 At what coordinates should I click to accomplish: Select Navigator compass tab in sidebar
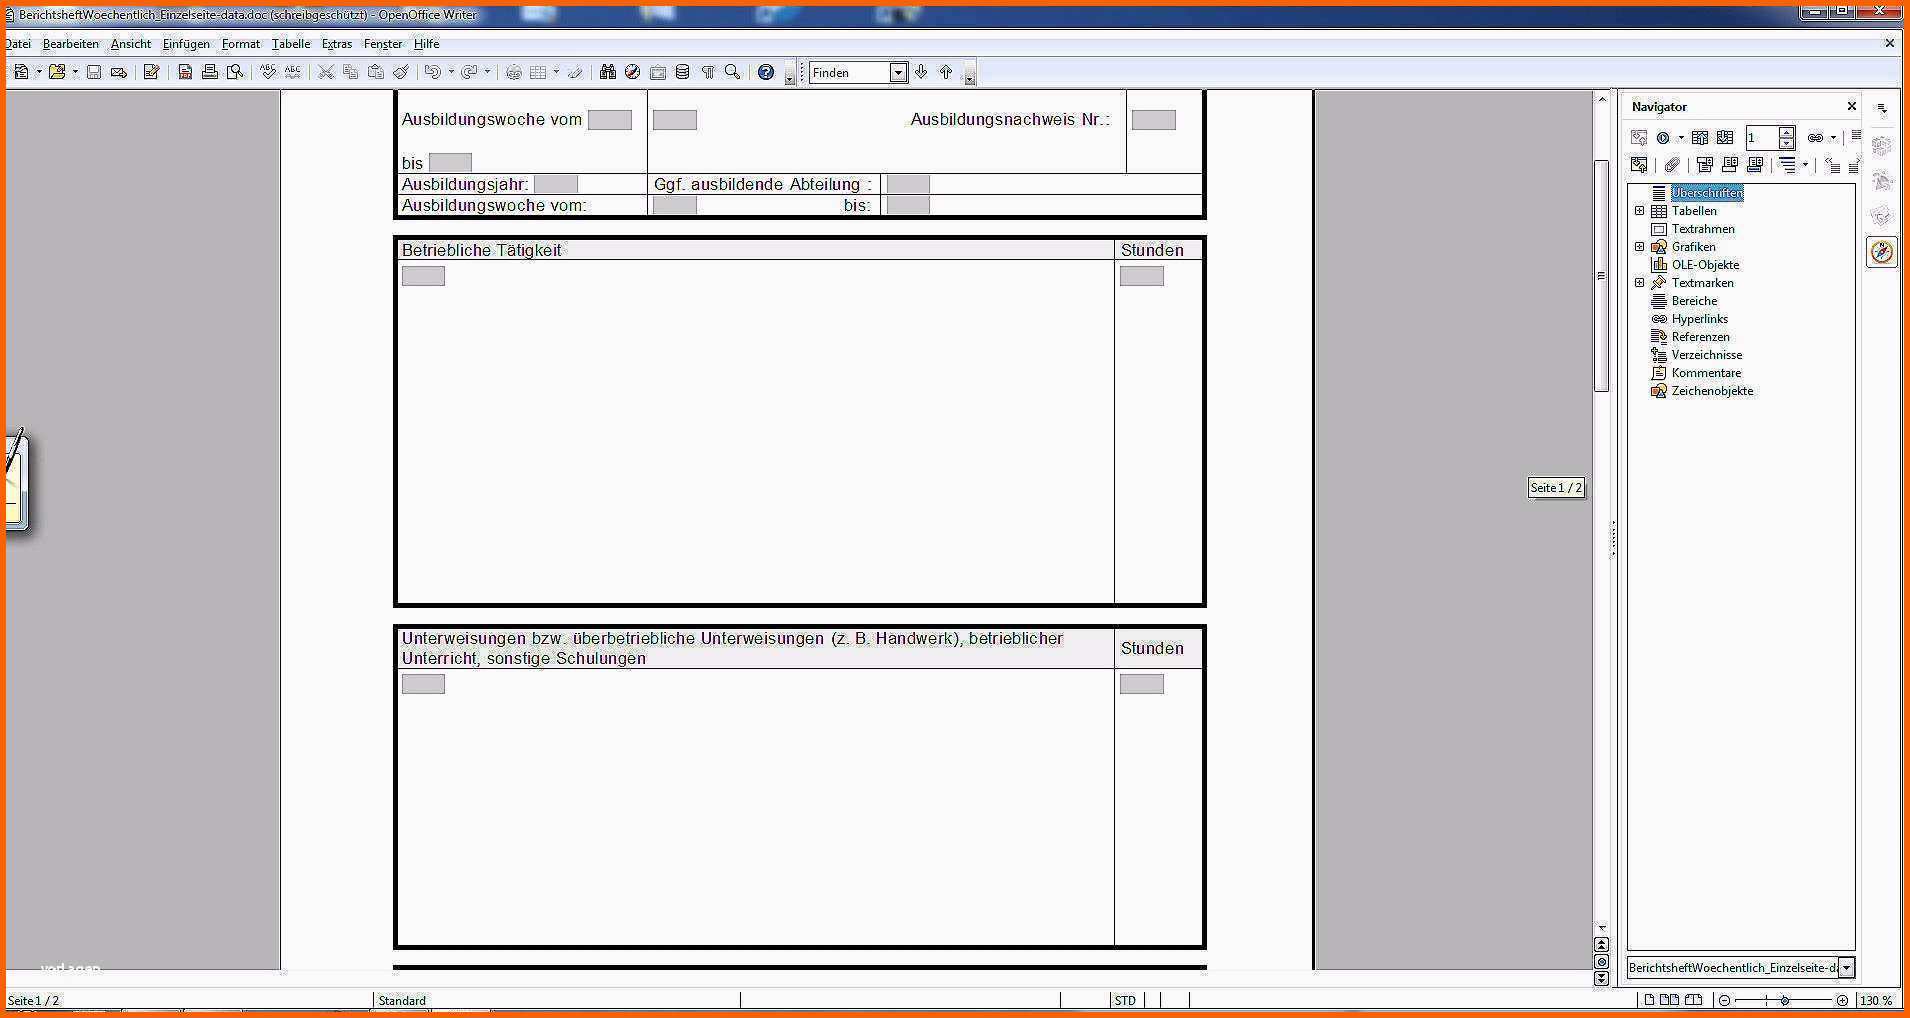tap(1882, 252)
